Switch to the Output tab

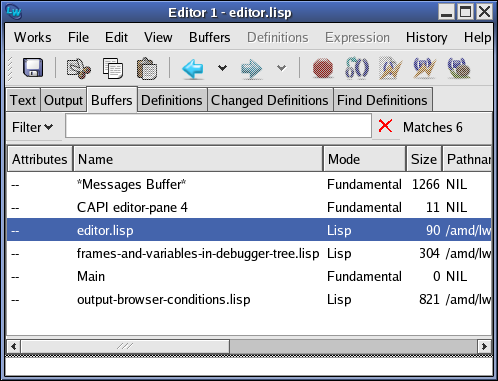point(63,100)
